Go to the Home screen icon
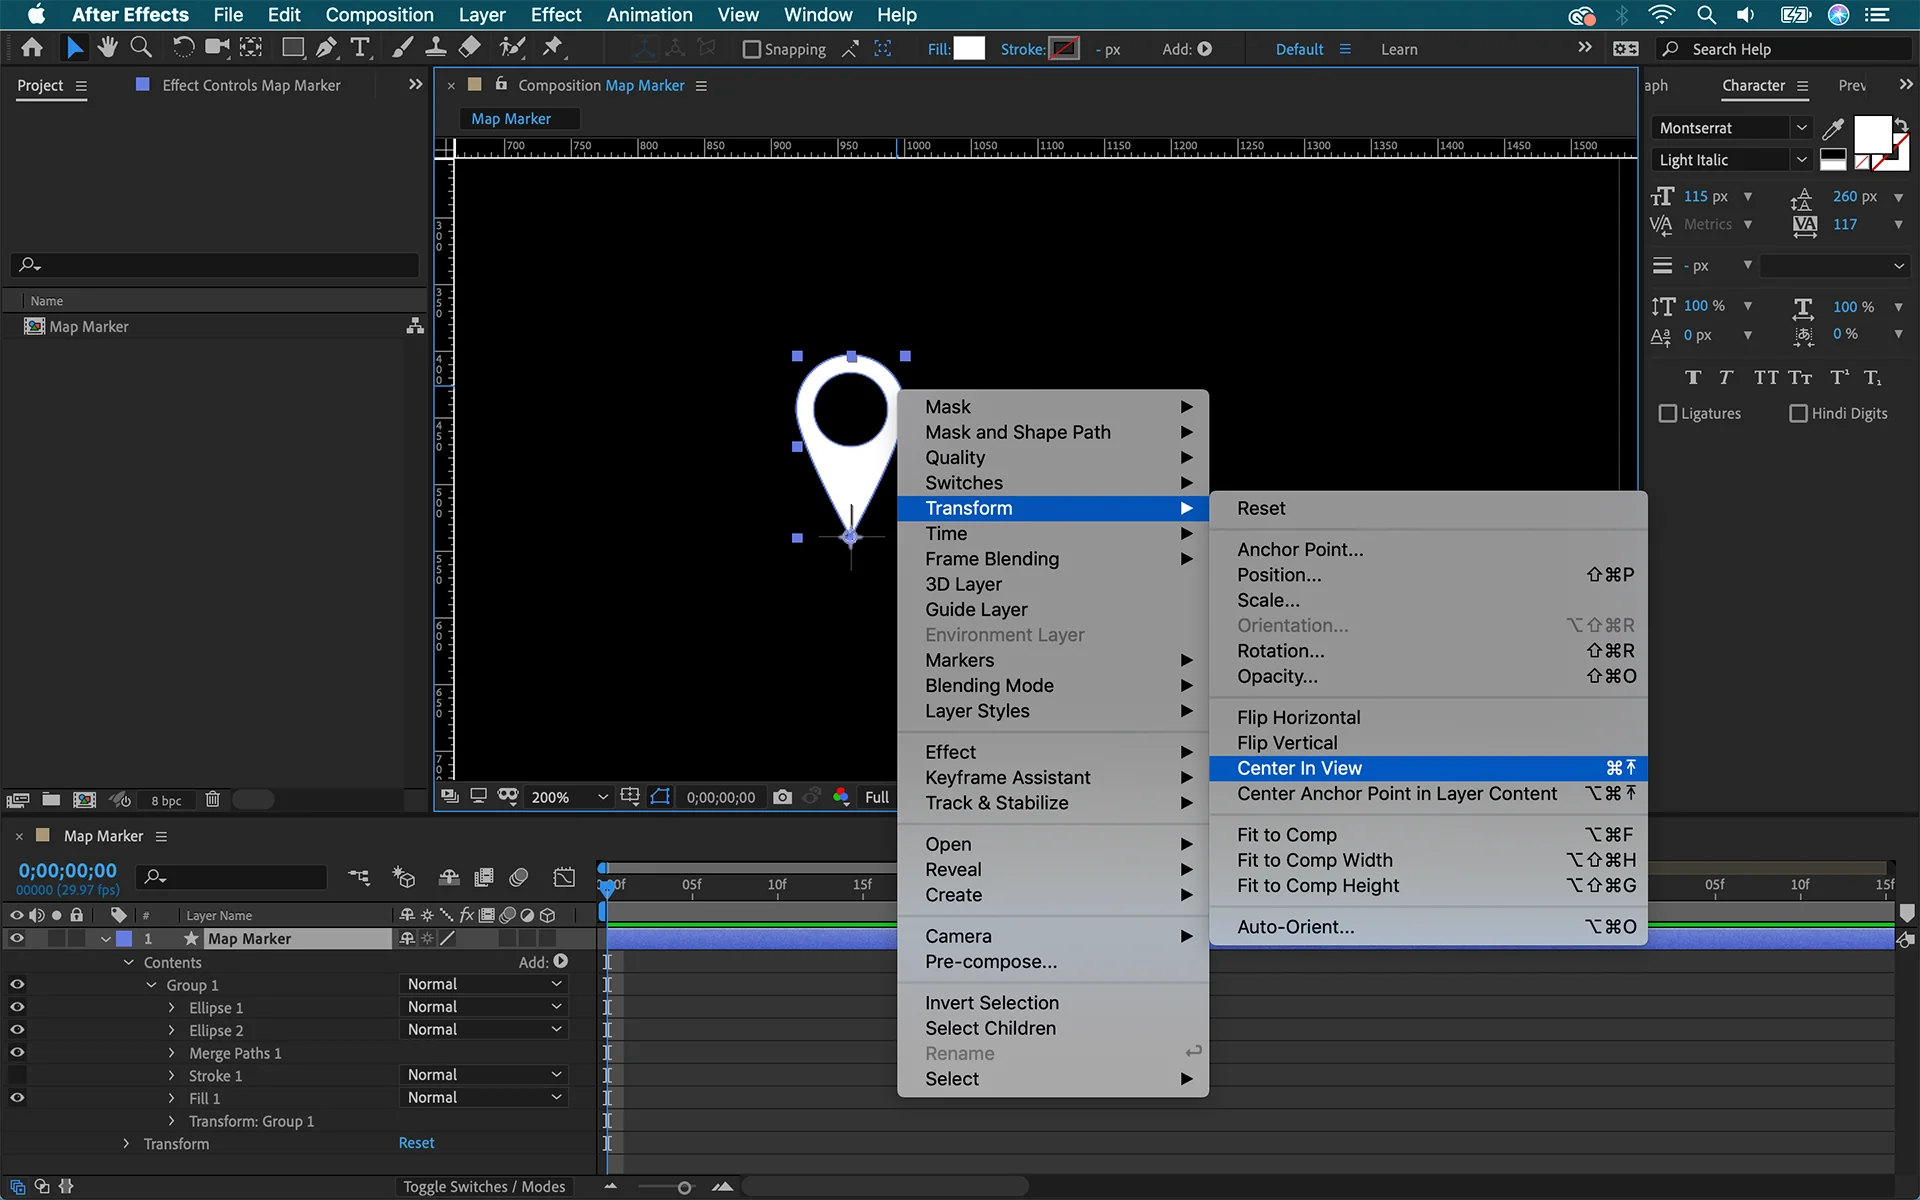This screenshot has height=1200, width=1920. (31, 48)
